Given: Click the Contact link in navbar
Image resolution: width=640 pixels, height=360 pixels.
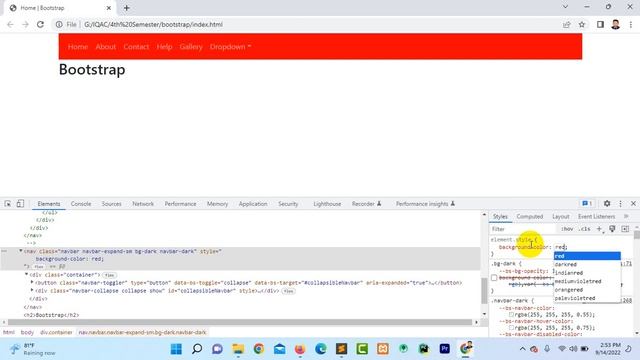Looking at the screenshot, I should [136, 47].
